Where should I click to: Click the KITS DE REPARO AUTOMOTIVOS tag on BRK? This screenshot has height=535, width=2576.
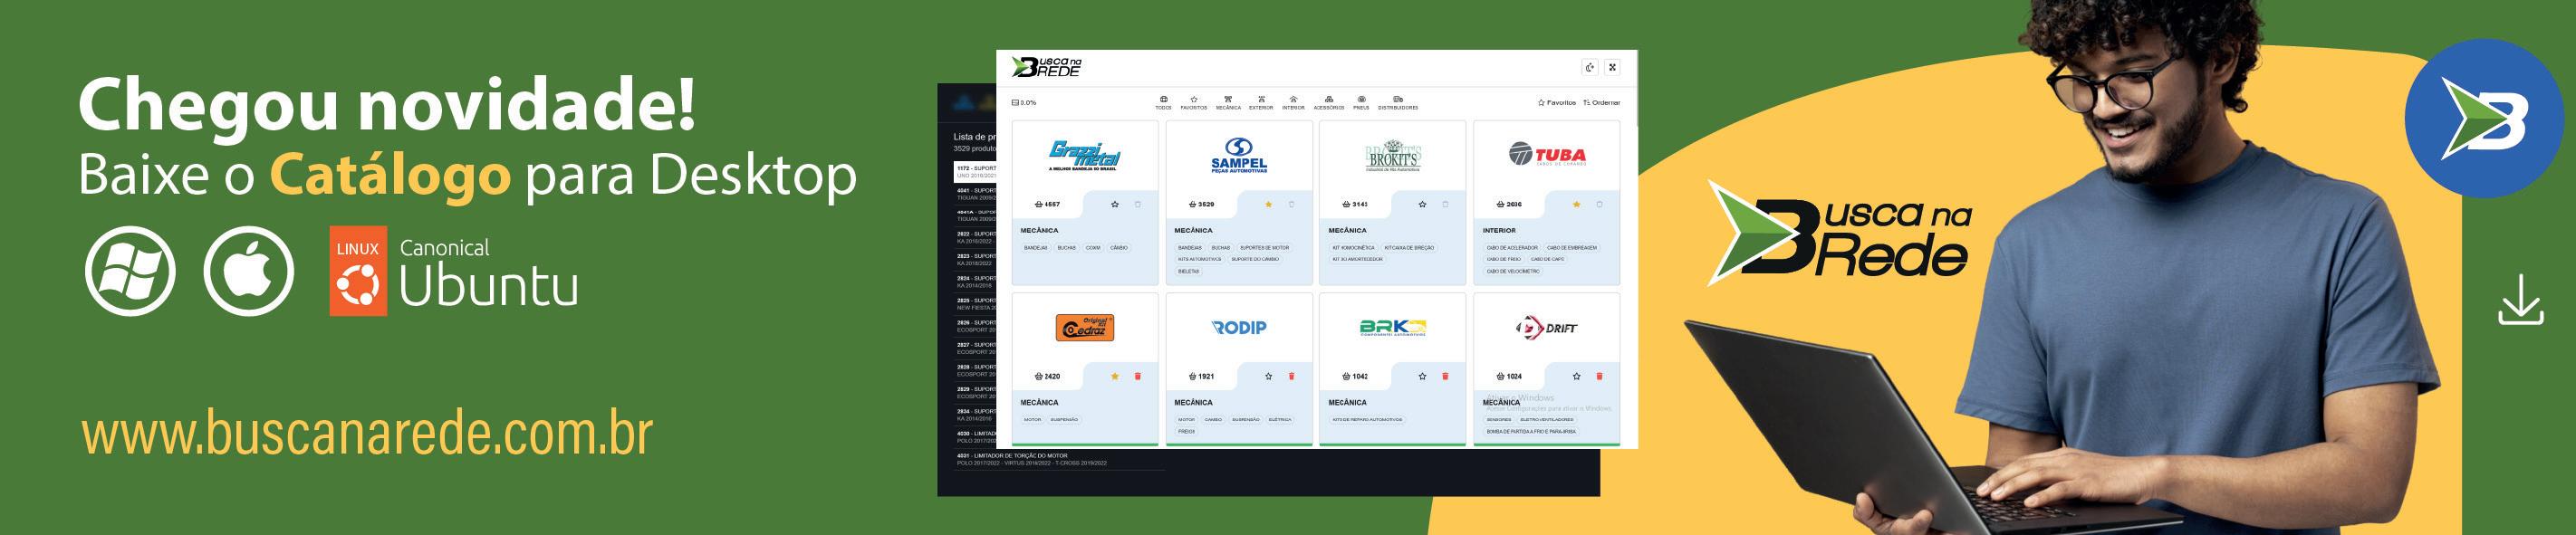tap(1367, 419)
